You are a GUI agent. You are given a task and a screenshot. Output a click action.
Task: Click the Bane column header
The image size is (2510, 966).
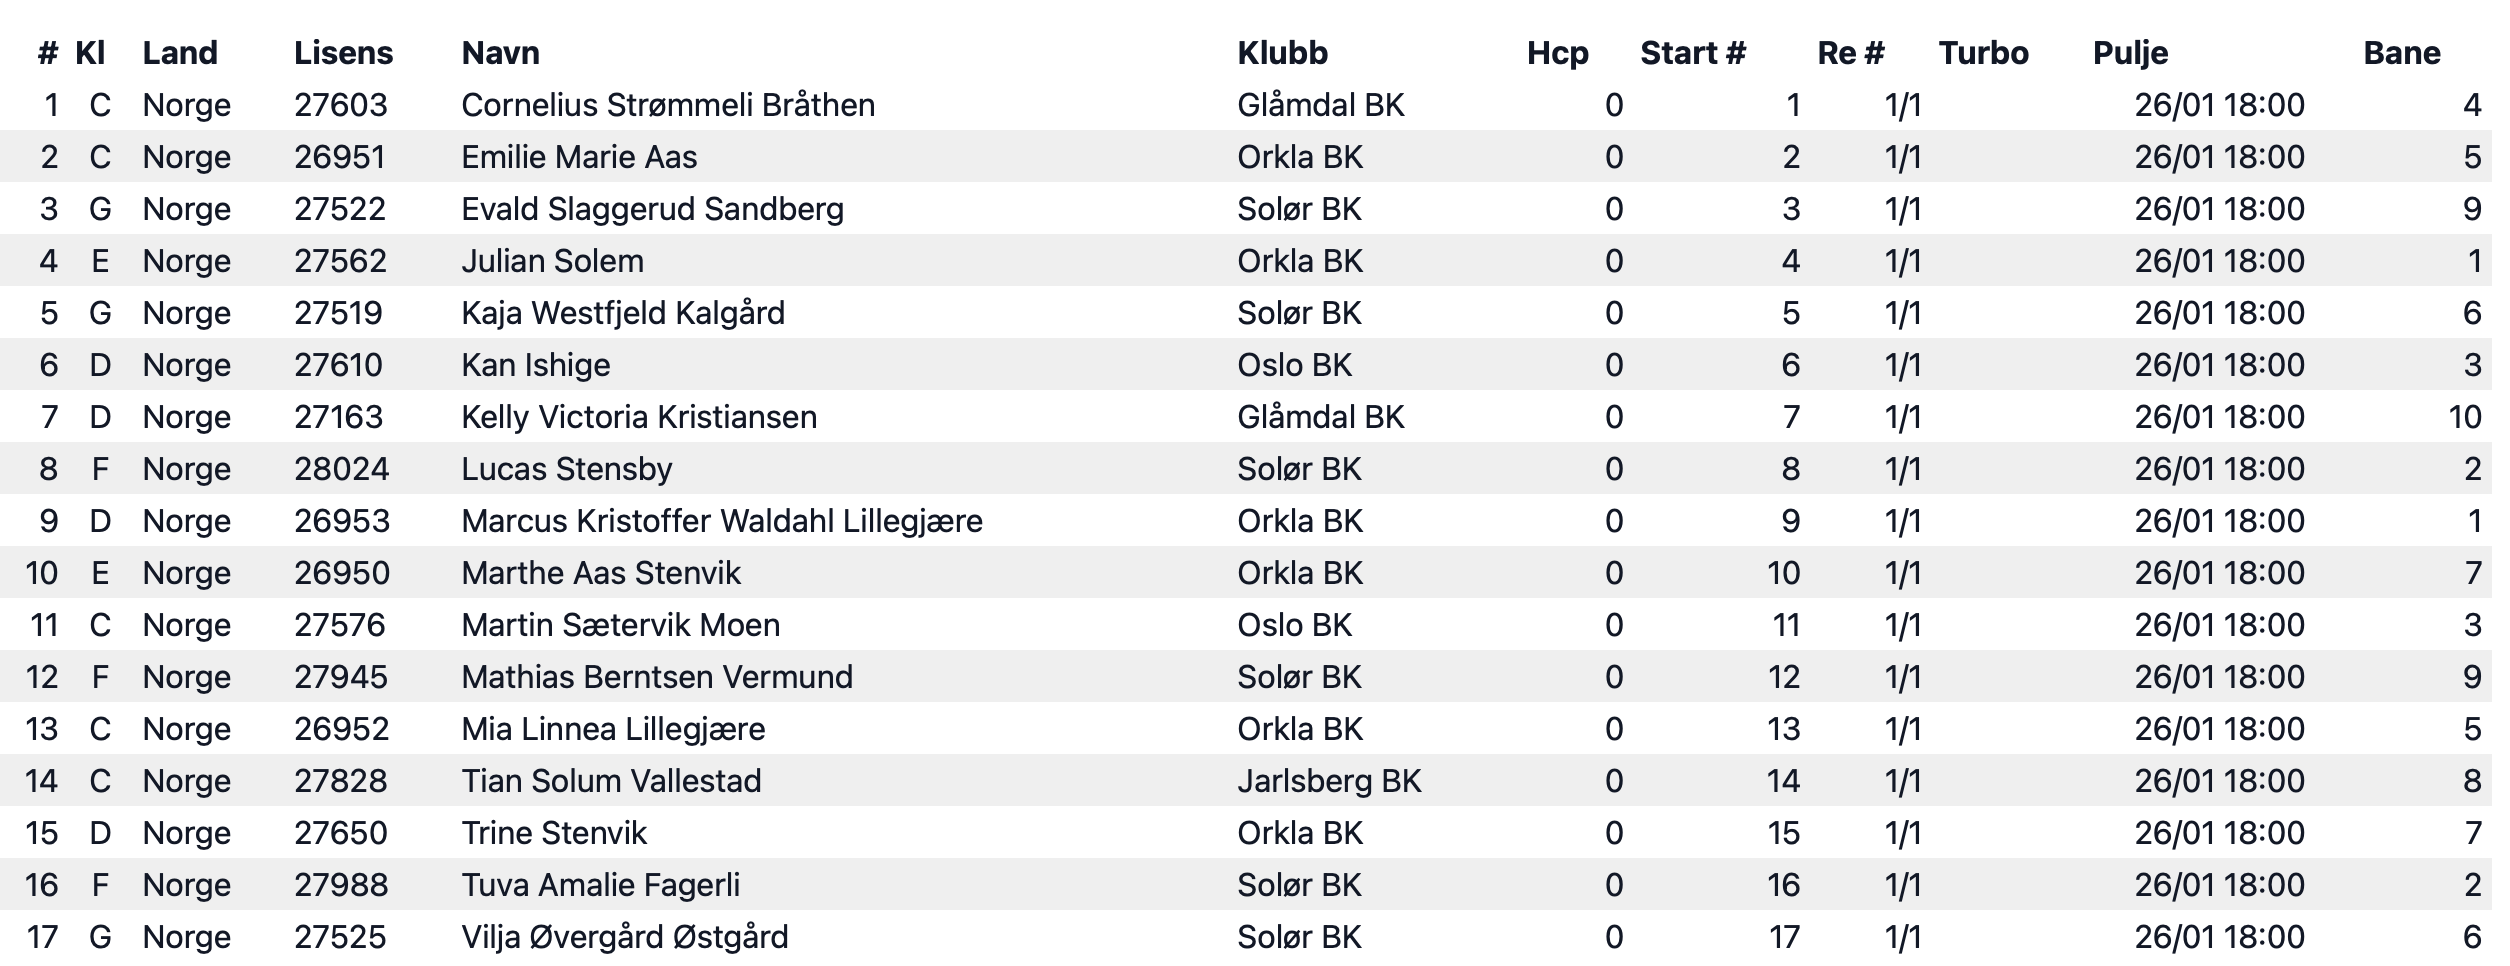2402,53
